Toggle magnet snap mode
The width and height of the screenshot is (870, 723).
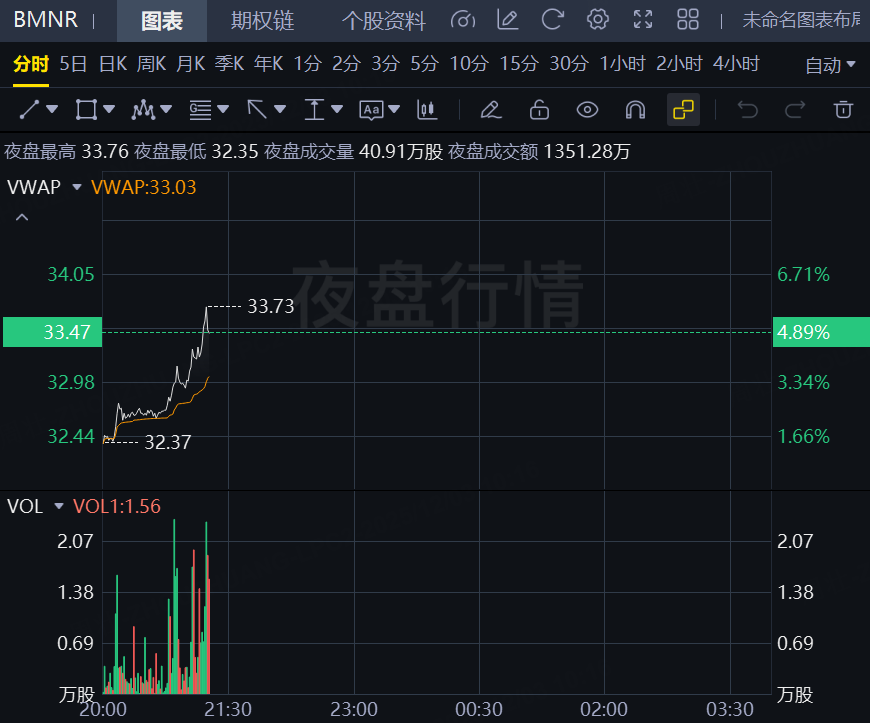(635, 109)
